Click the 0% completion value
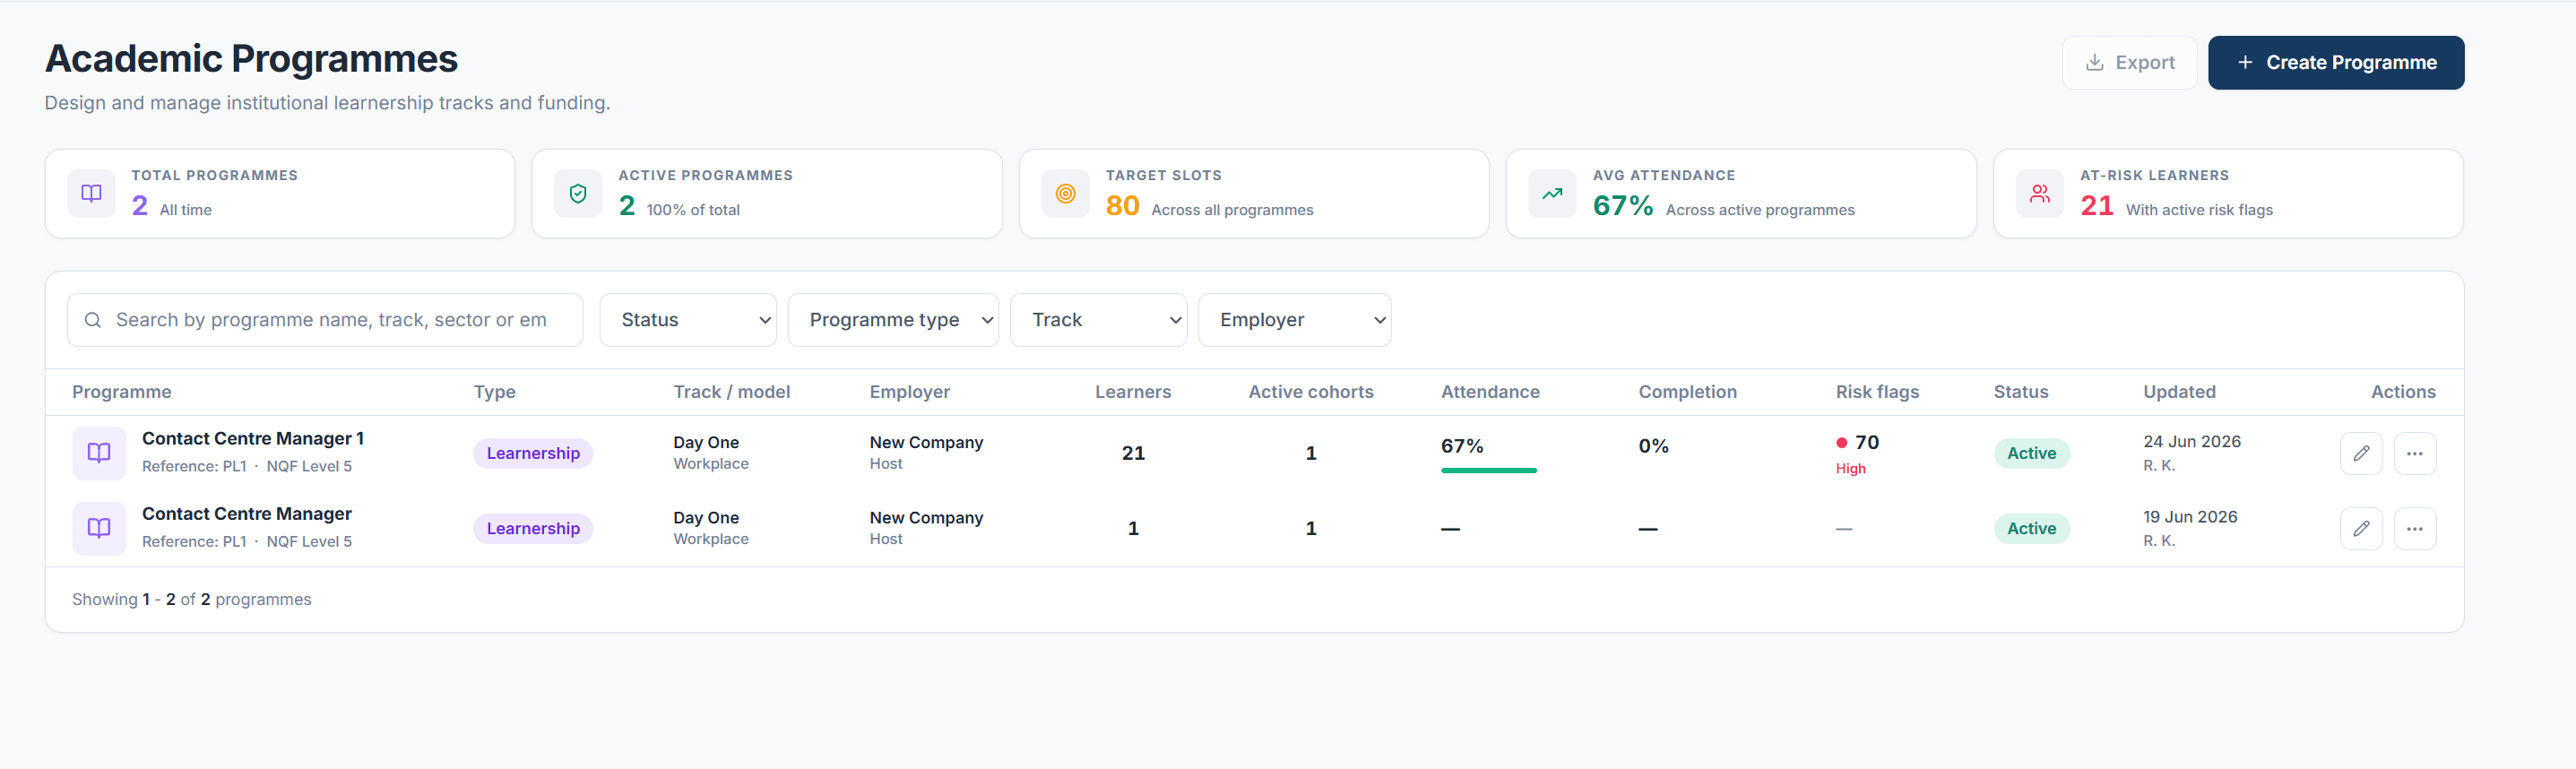Image resolution: width=2576 pixels, height=769 pixels. point(1653,446)
